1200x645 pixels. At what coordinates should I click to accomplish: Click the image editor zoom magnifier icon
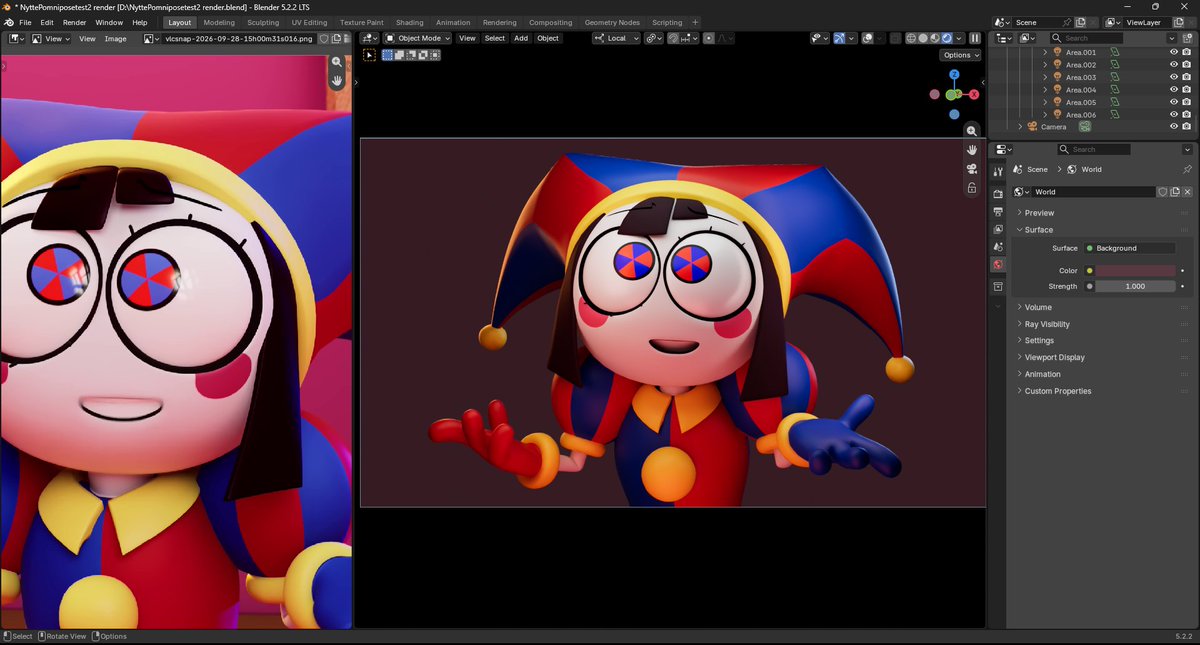(x=338, y=62)
